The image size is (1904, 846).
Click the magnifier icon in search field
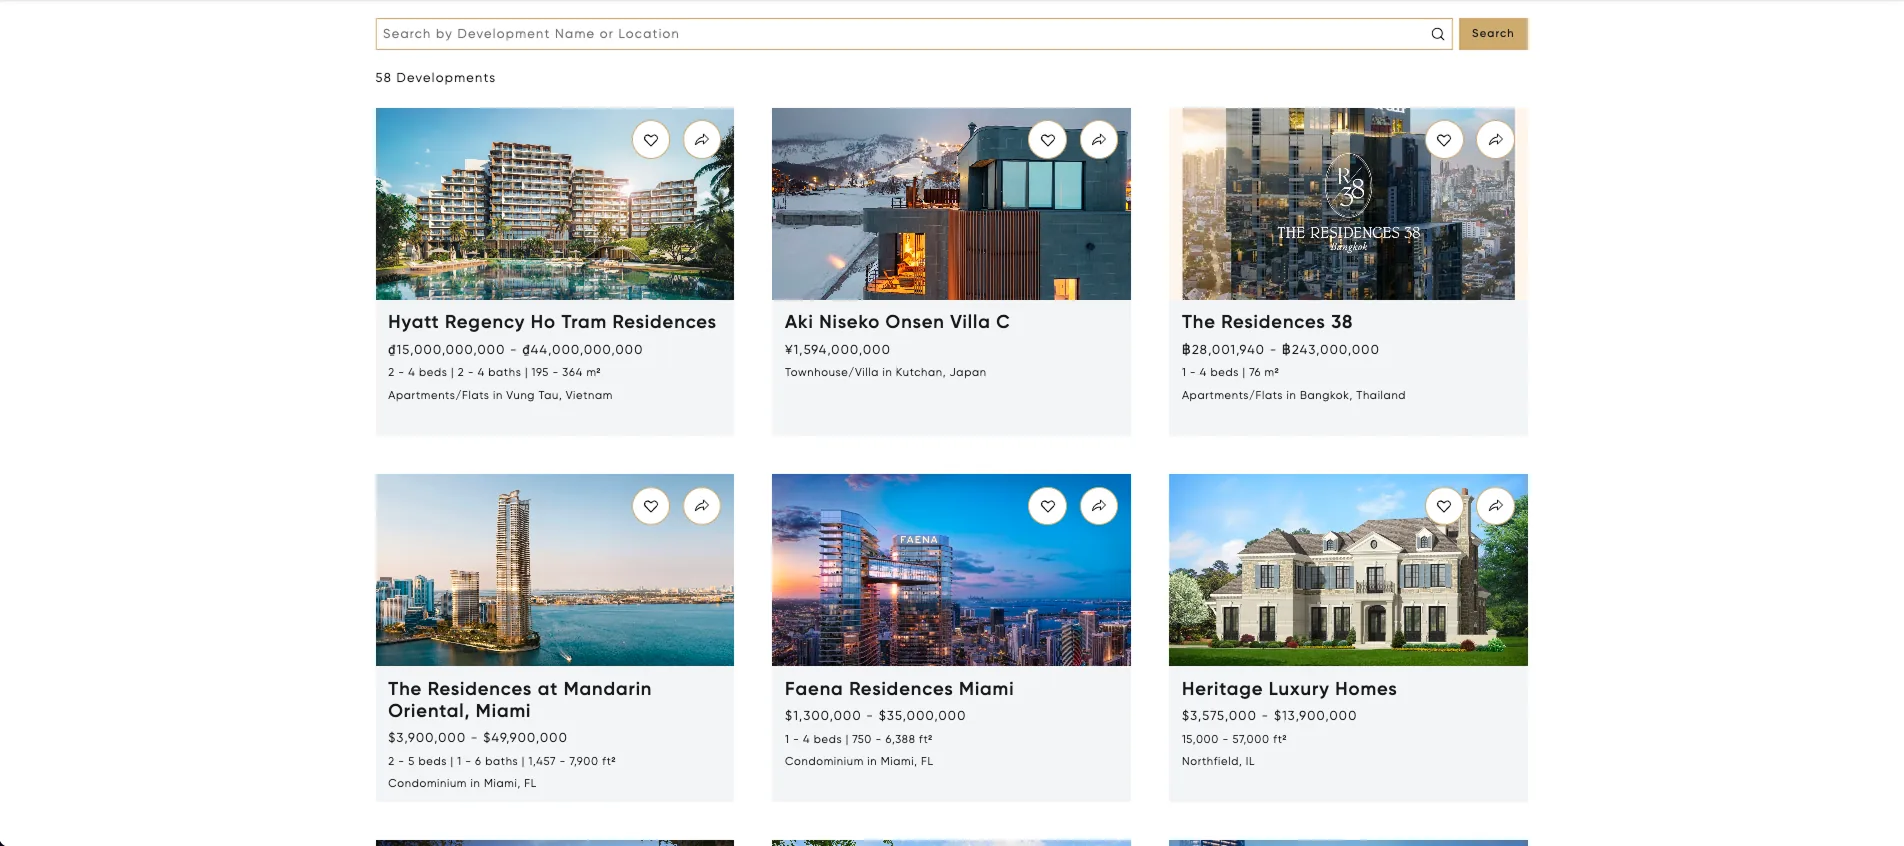click(1437, 34)
